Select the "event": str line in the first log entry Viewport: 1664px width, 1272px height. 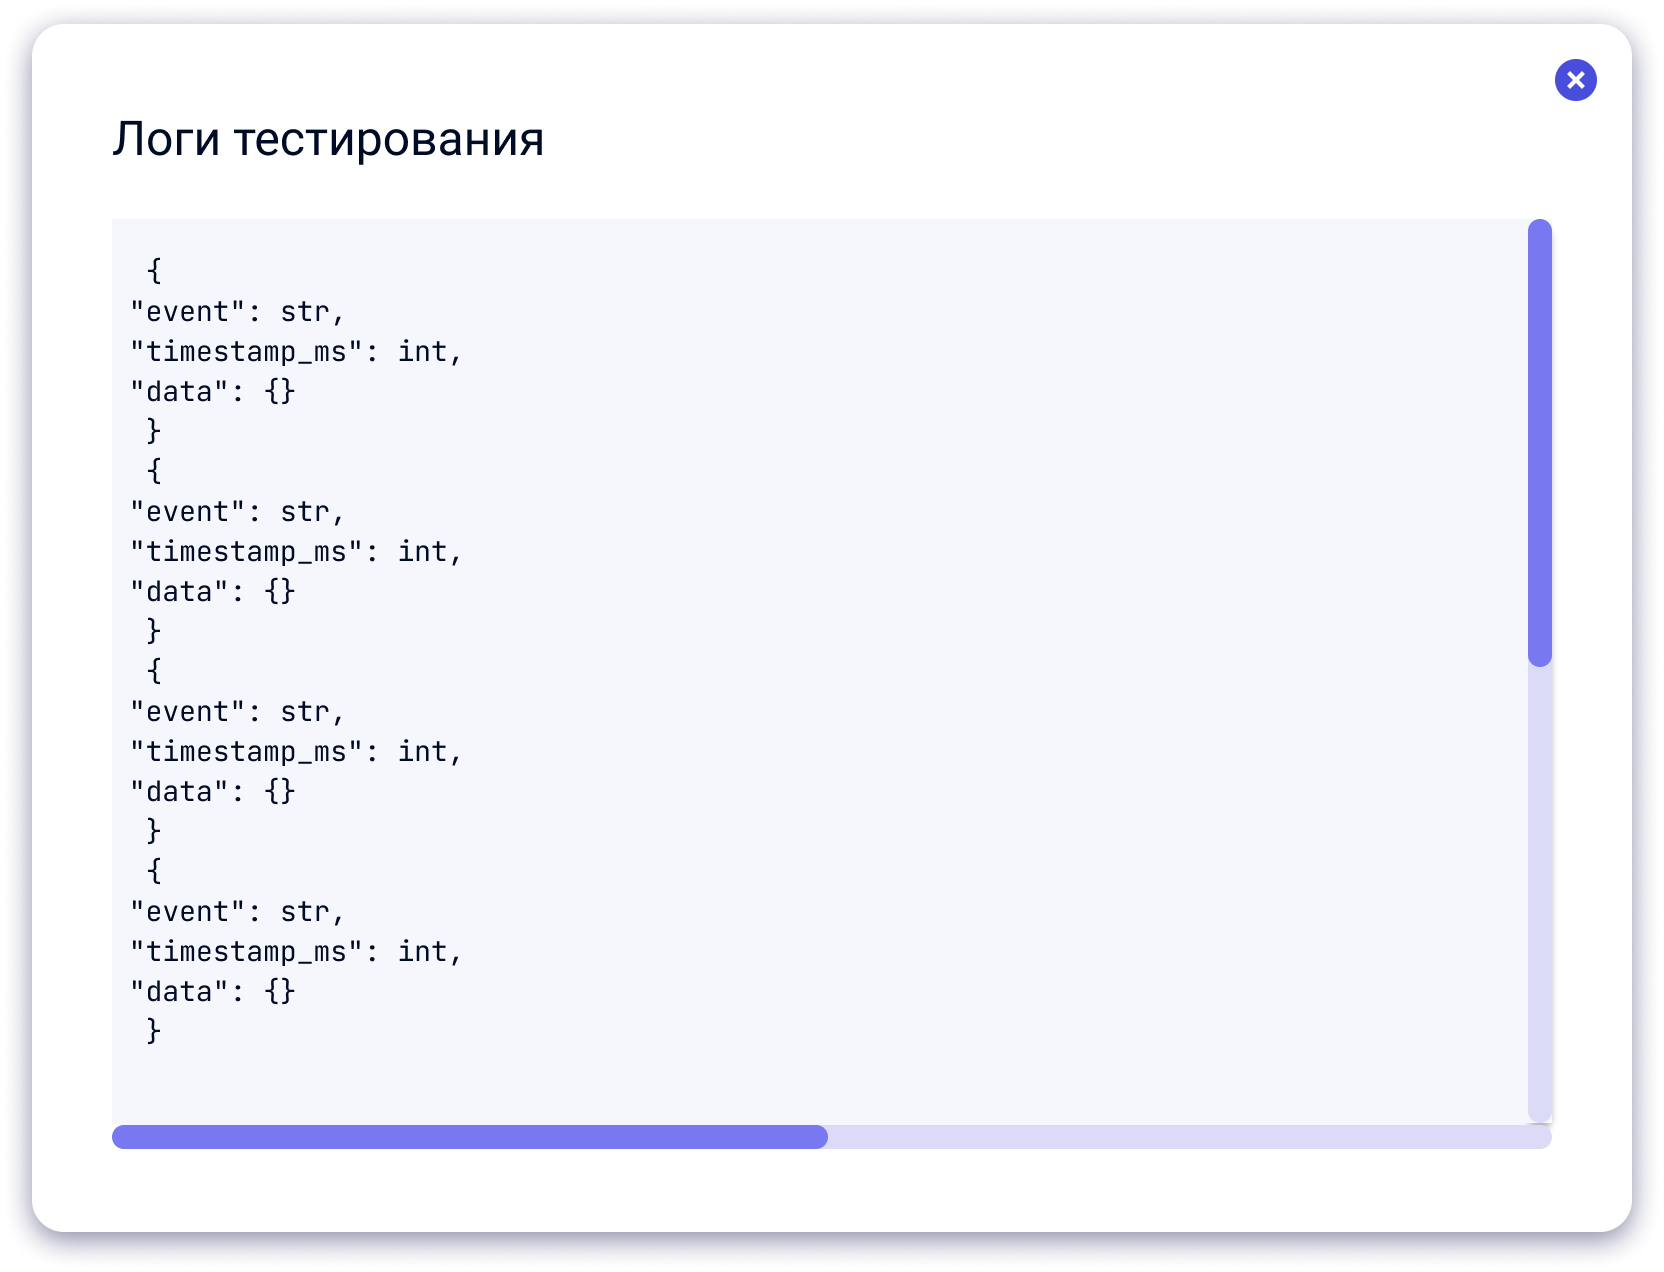[x=238, y=312]
